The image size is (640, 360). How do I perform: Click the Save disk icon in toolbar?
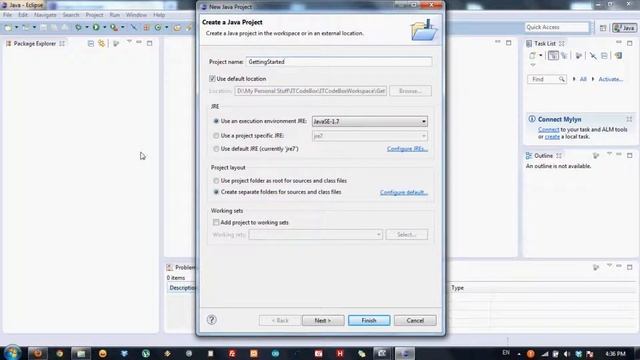pyautogui.click(x=43, y=28)
